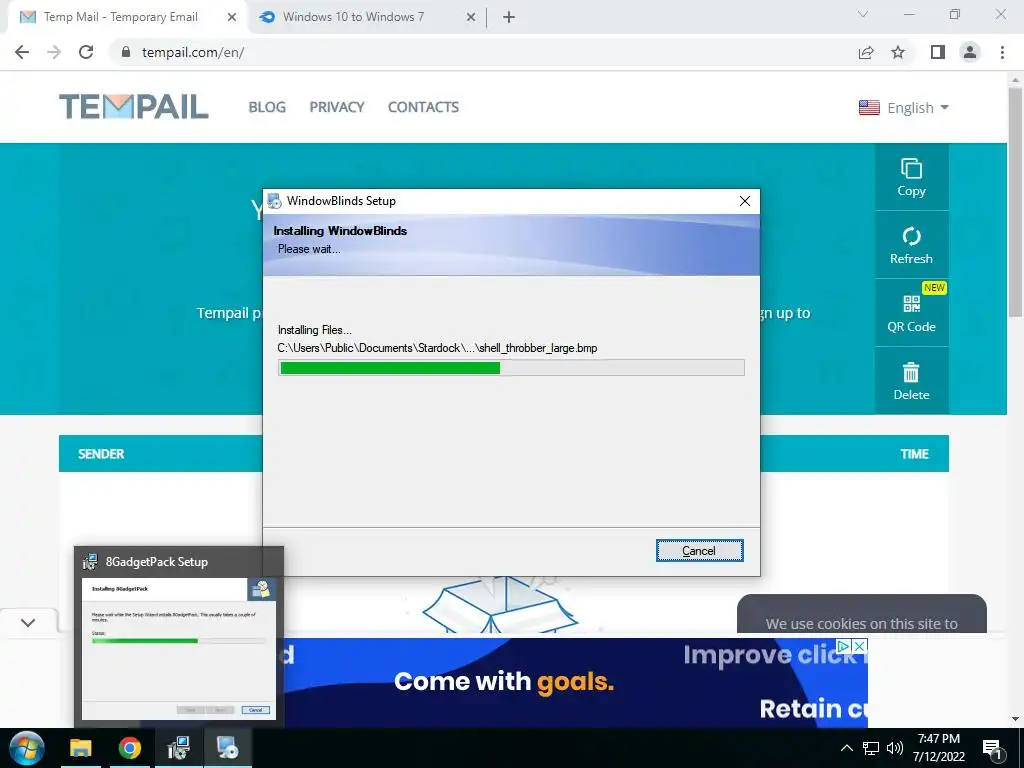Open the BLOG menu link
The height and width of the screenshot is (768, 1024).
click(267, 107)
